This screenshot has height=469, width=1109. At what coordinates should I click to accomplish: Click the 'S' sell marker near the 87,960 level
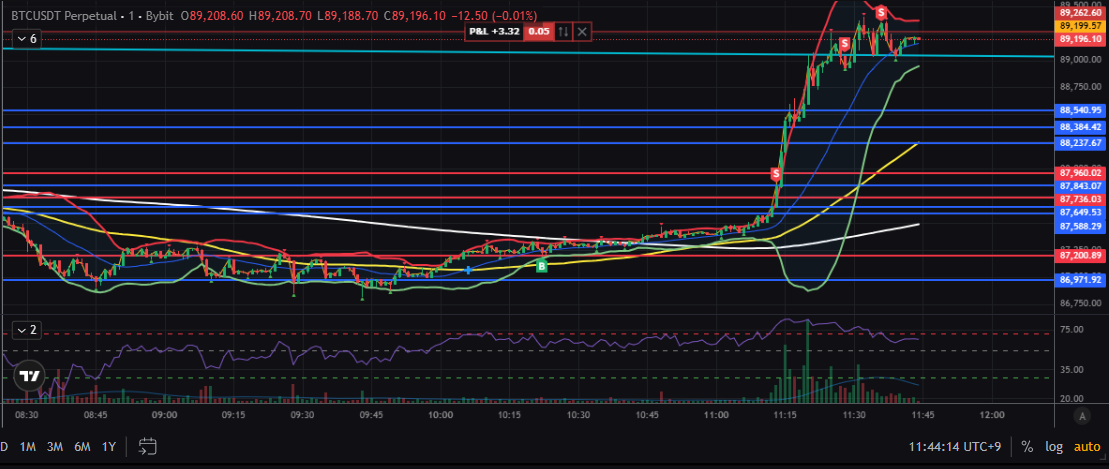point(776,174)
